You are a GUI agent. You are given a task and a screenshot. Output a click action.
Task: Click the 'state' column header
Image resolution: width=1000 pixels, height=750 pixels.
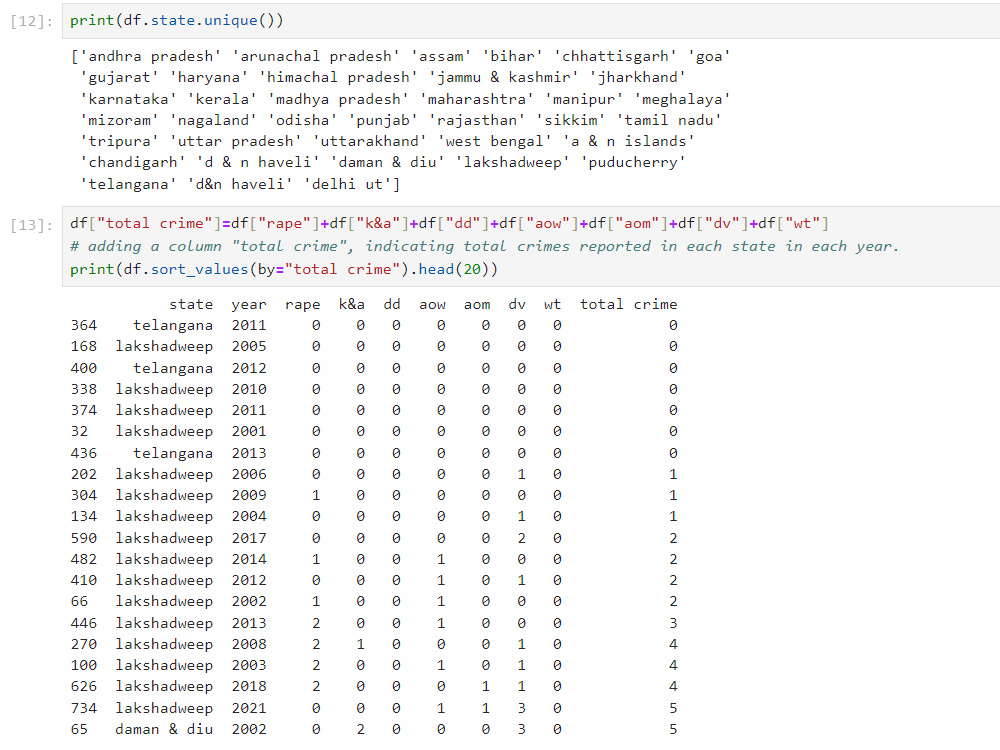191,304
